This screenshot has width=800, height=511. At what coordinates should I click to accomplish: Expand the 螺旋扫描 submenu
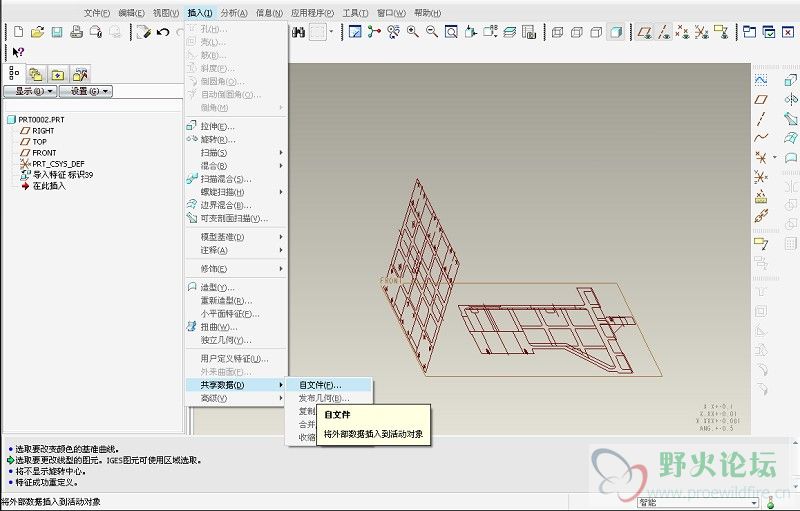pos(235,192)
